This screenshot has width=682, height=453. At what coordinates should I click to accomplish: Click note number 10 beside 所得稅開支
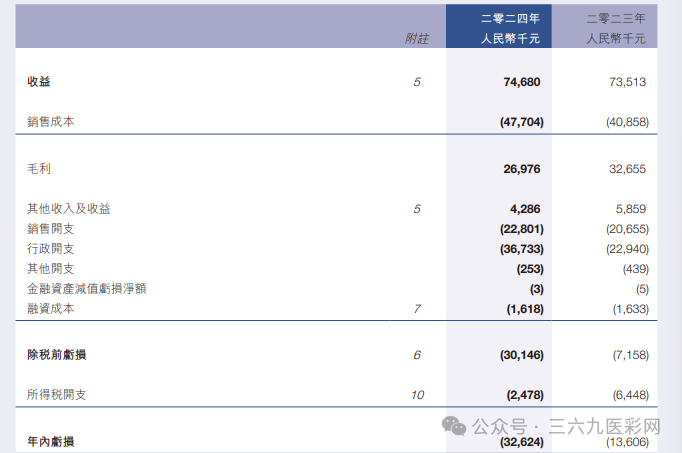[x=417, y=395]
